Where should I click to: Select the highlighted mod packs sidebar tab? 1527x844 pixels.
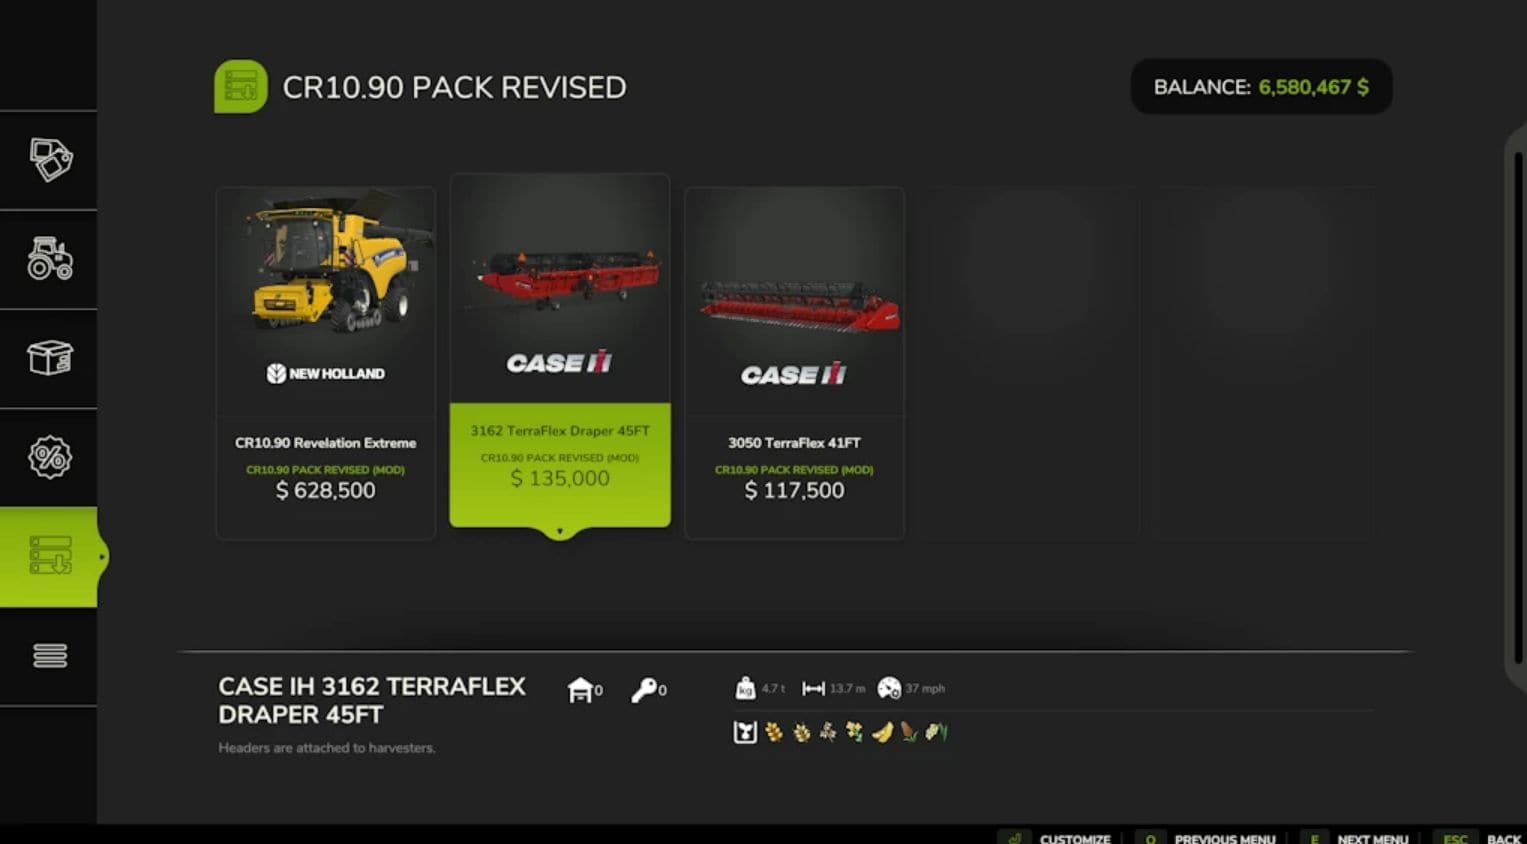(x=49, y=556)
